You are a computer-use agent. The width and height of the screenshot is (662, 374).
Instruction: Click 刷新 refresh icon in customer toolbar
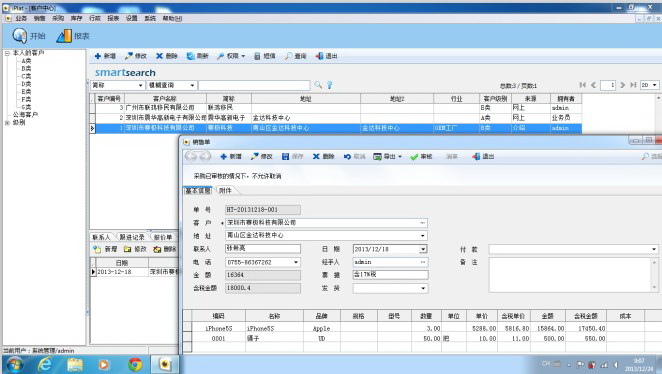[190, 56]
